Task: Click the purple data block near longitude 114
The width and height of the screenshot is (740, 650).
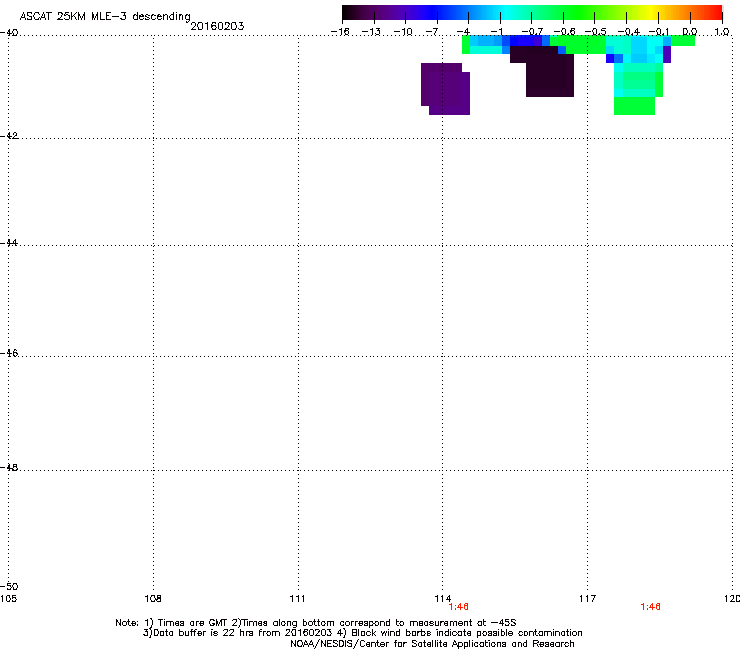Action: (446, 89)
